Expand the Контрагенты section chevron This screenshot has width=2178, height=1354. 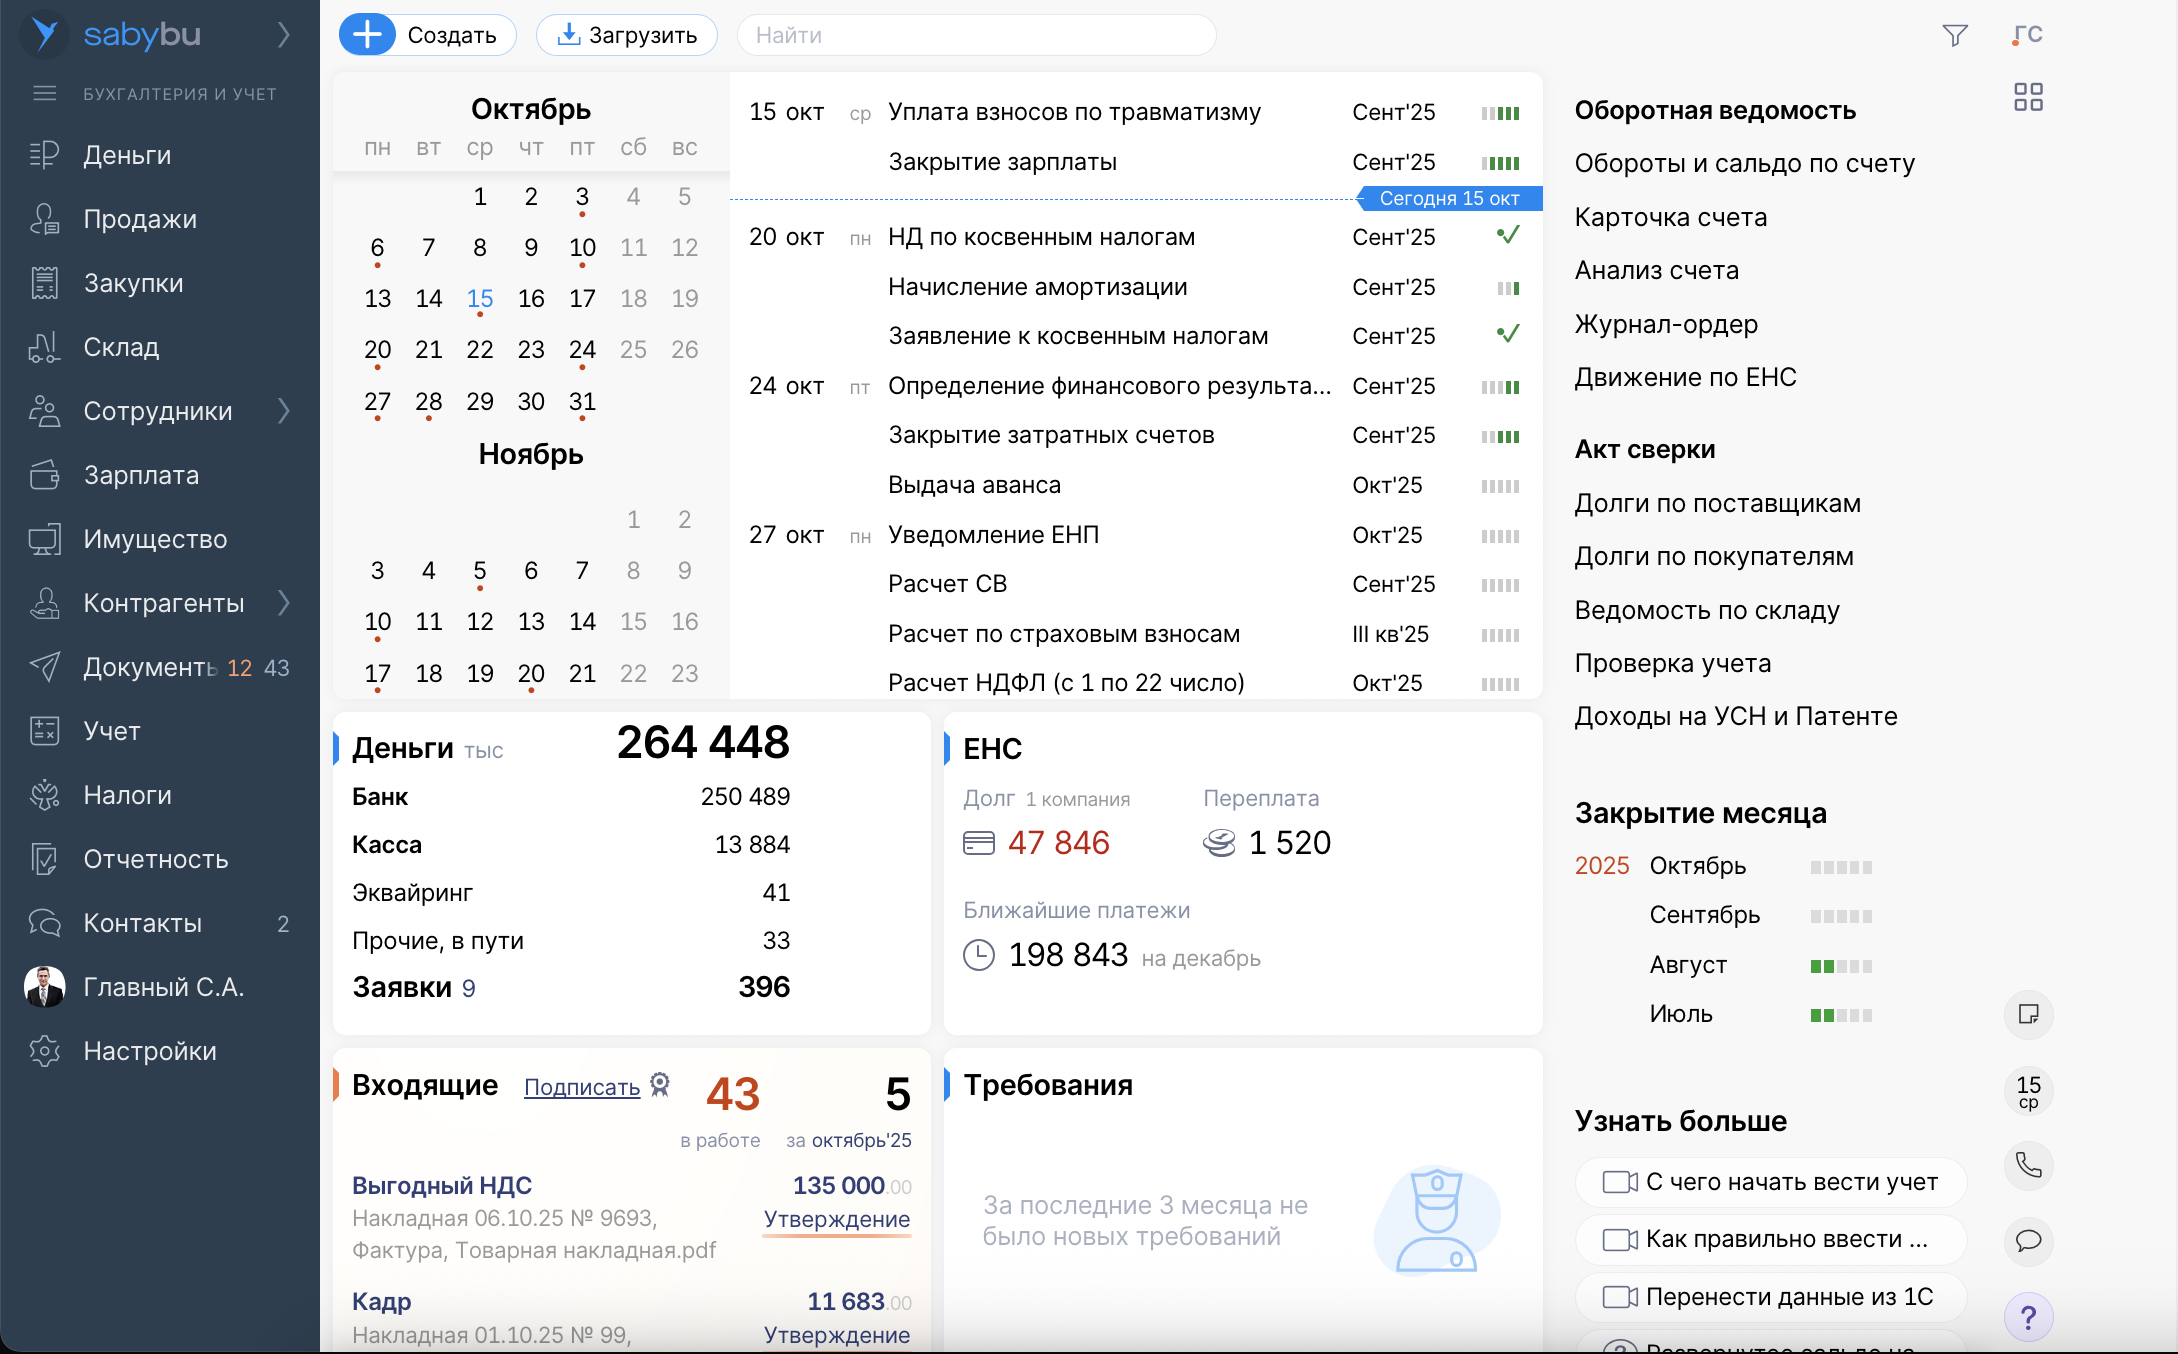[284, 603]
